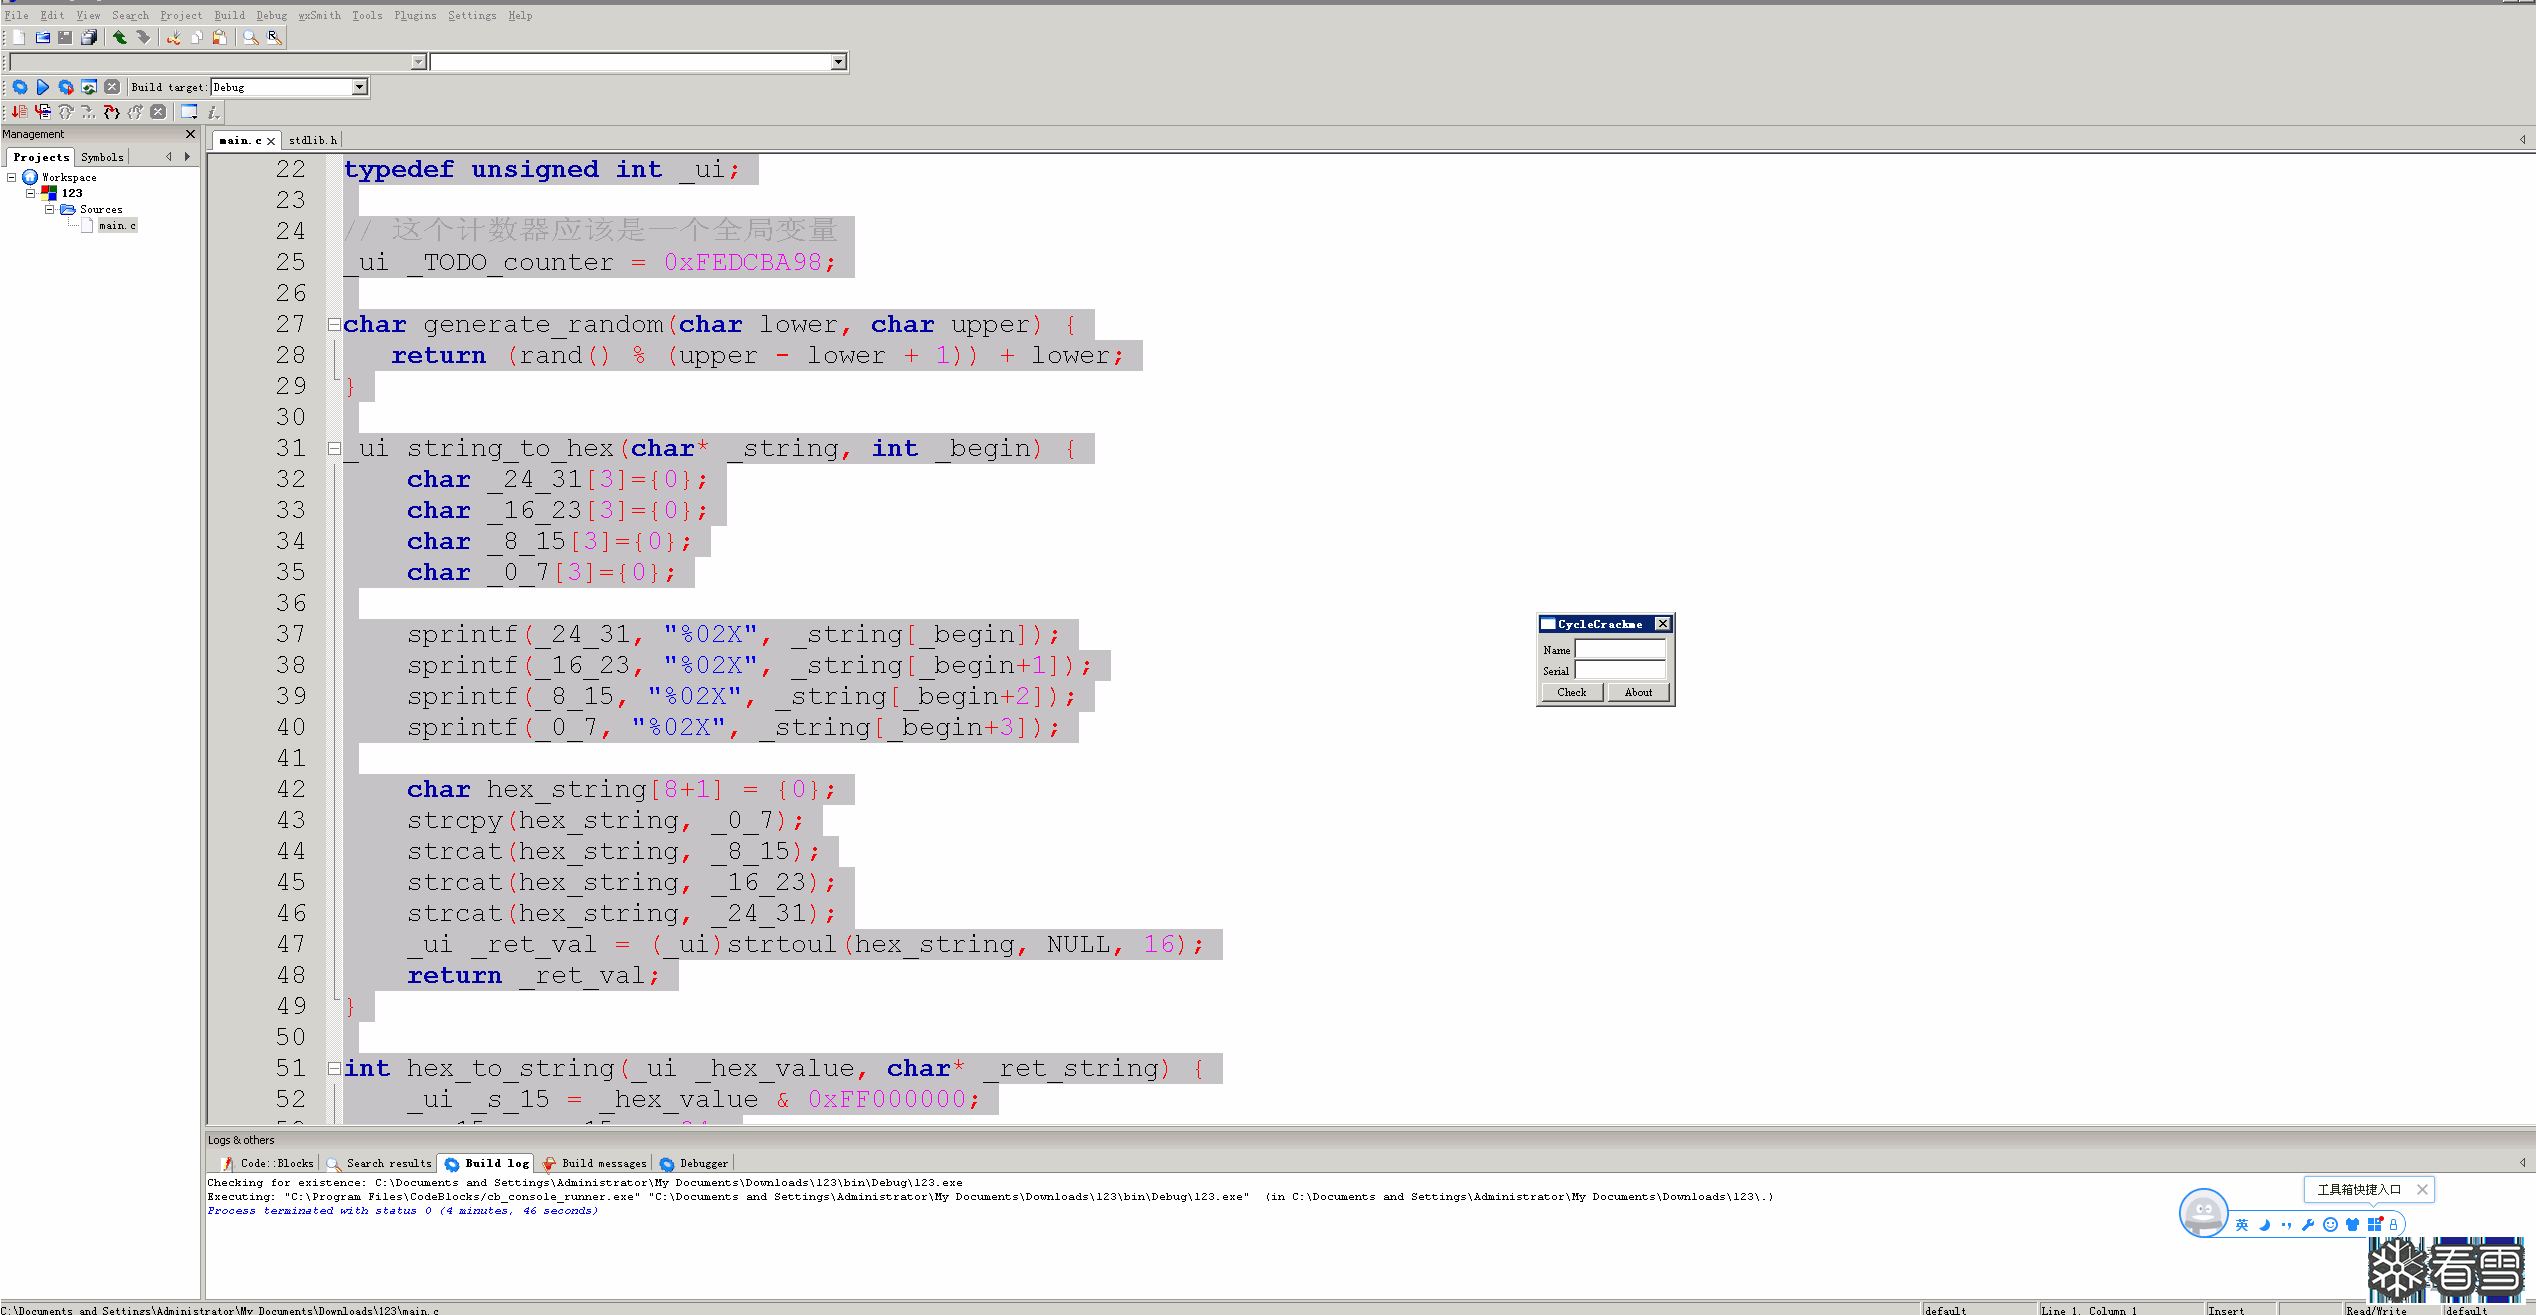Collapse the generate_random function fold marker
Screen dimensions: 2536x1315
click(334, 324)
